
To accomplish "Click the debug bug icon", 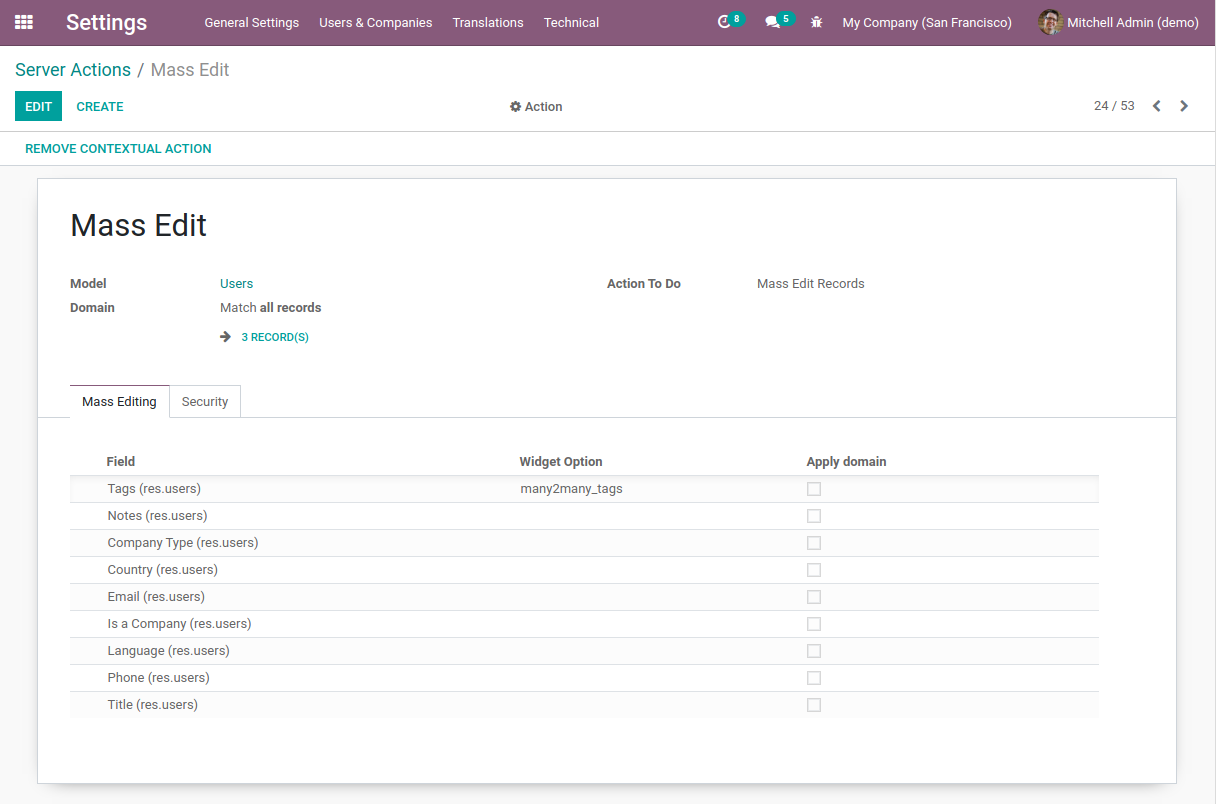I will click(x=816, y=22).
